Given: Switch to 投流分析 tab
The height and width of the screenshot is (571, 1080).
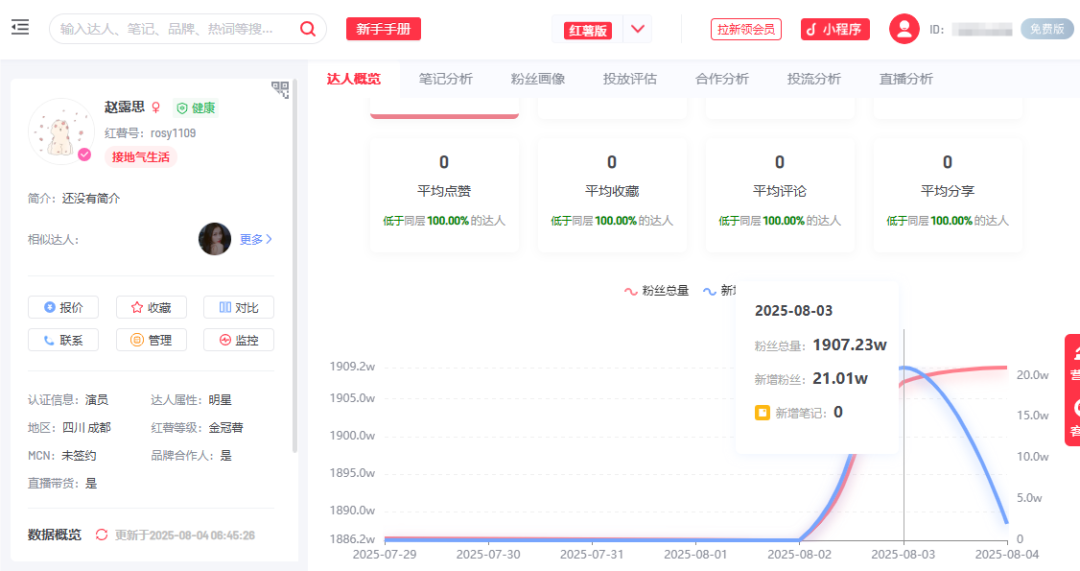Looking at the screenshot, I should tap(814, 79).
